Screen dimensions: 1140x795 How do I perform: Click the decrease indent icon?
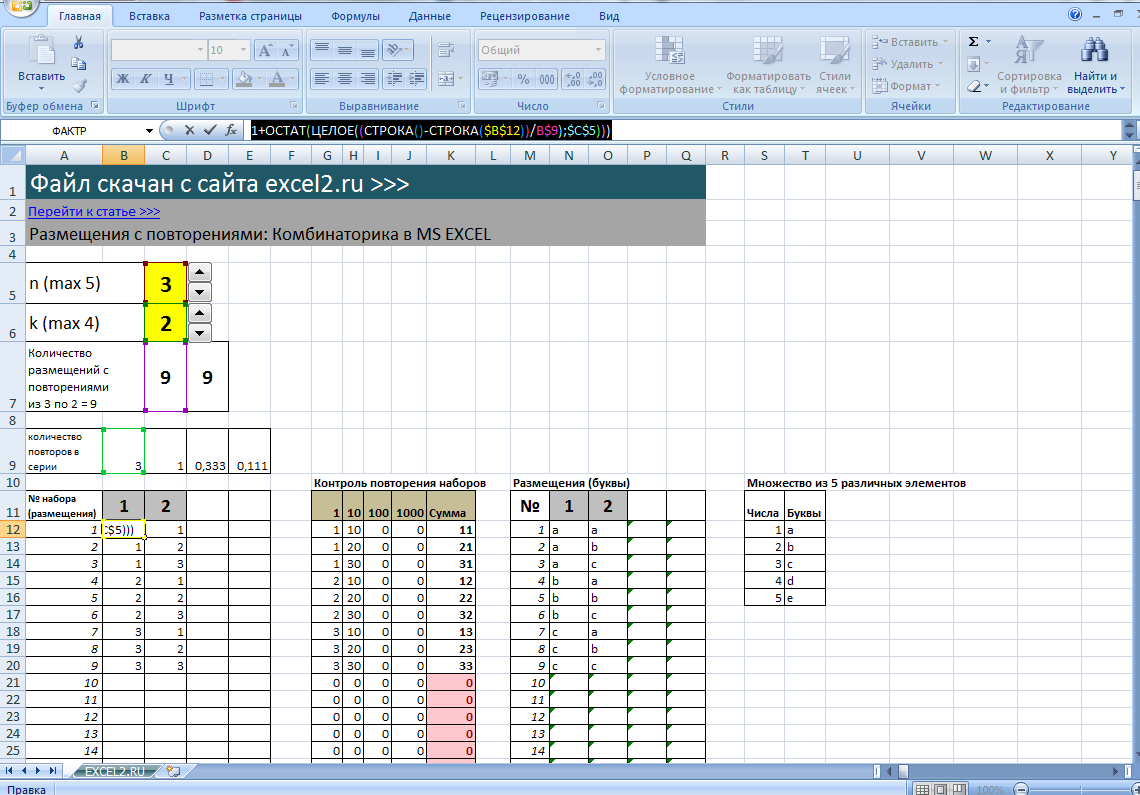(394, 79)
